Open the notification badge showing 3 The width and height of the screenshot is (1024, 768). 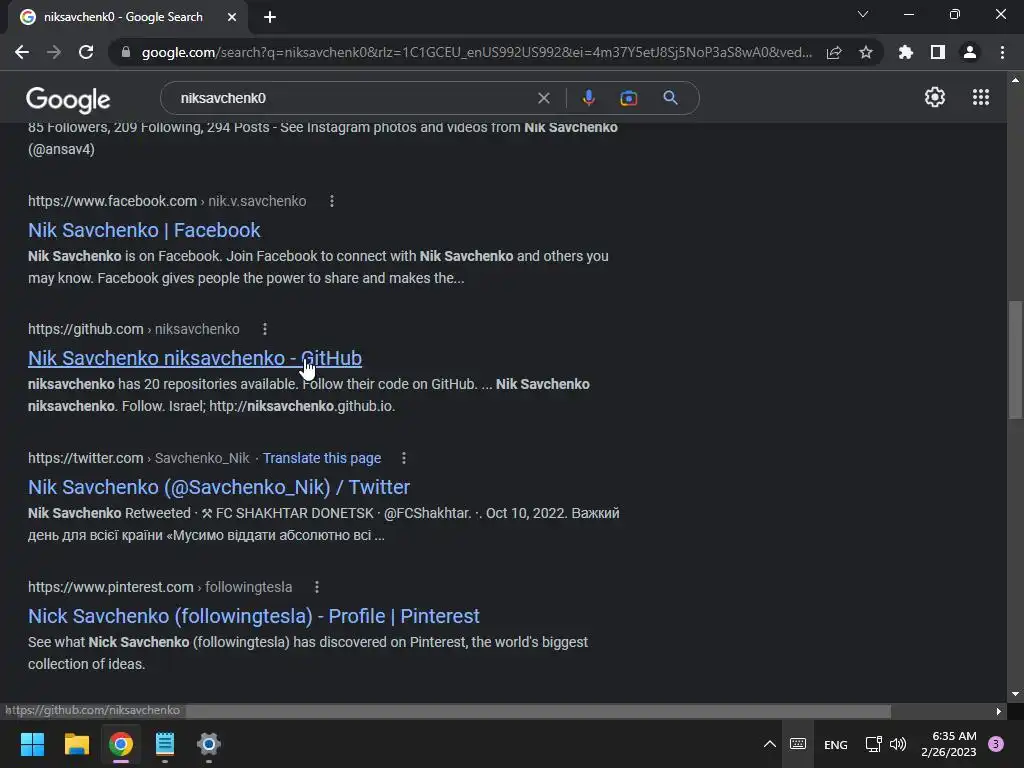coord(996,744)
